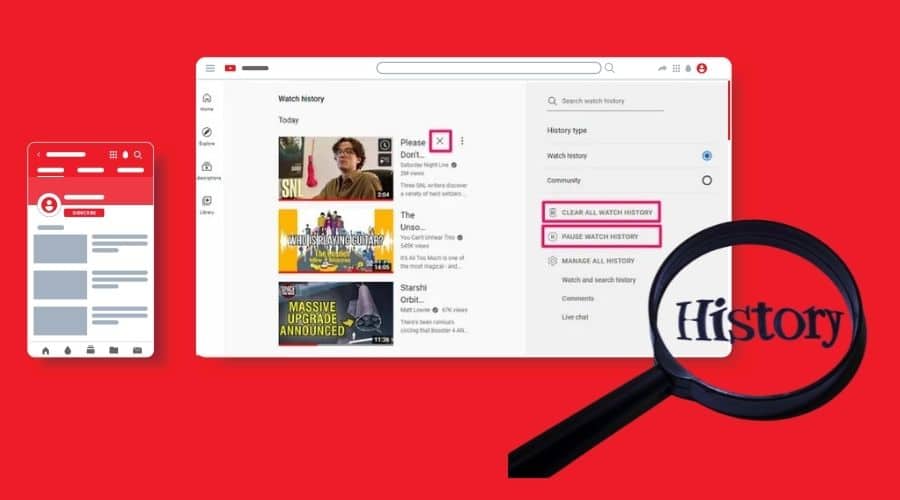Tap the folder icon in phone bottom bar

[x=114, y=350]
